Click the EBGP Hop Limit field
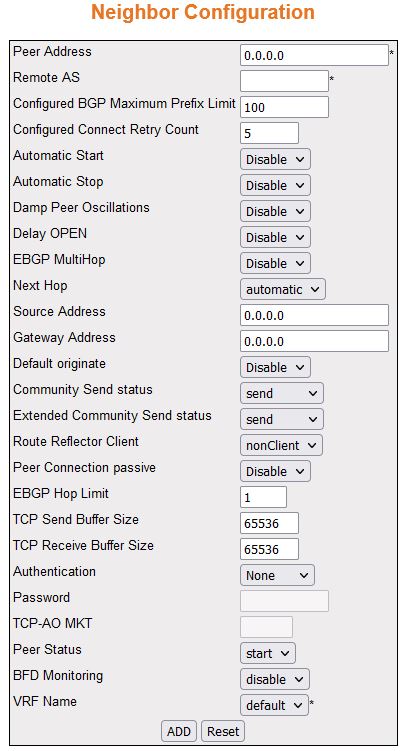 (x=263, y=497)
